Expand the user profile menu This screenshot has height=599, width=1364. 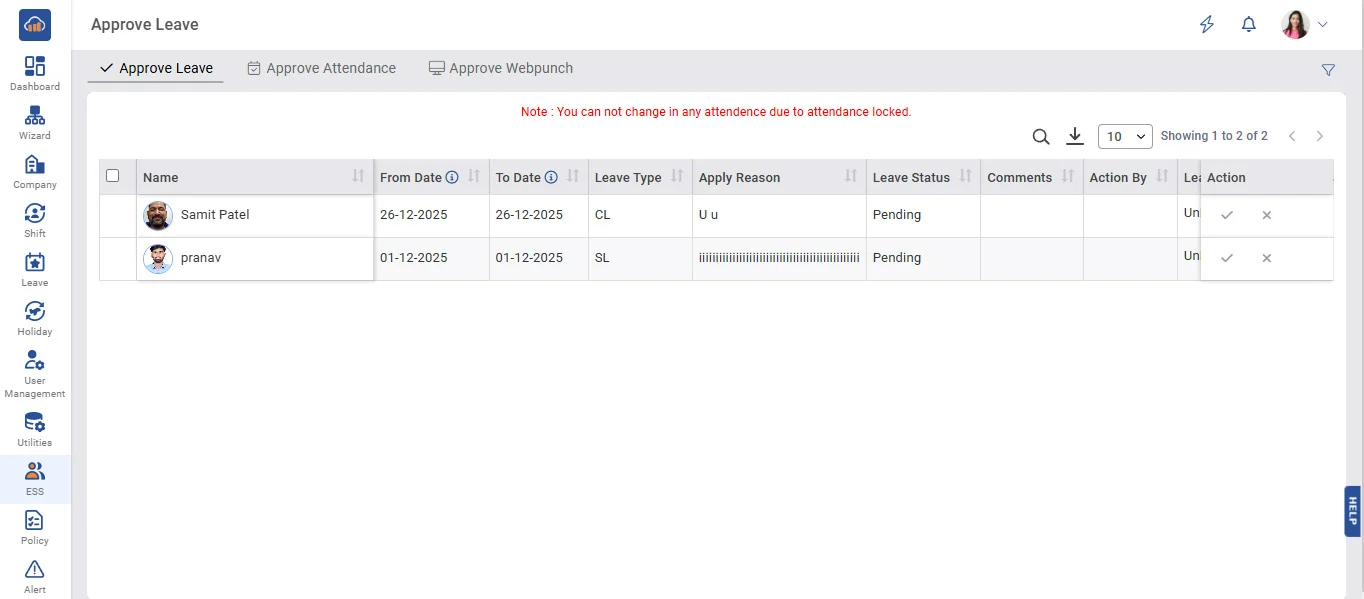[x=1305, y=25]
